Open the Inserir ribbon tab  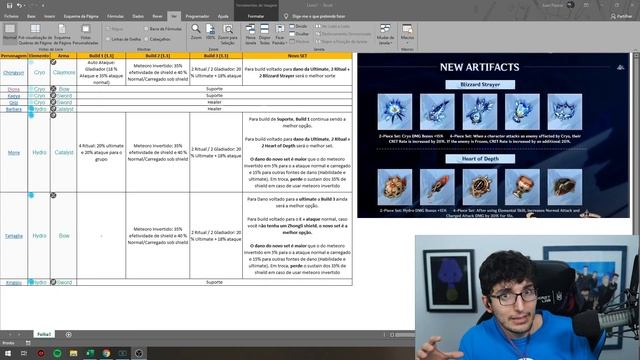point(49,16)
